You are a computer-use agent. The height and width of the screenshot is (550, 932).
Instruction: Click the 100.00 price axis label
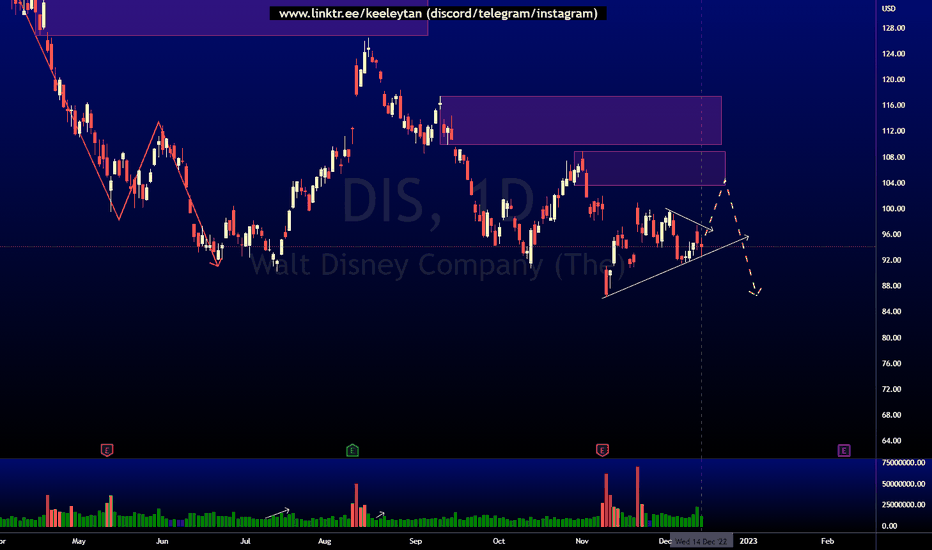(x=893, y=208)
